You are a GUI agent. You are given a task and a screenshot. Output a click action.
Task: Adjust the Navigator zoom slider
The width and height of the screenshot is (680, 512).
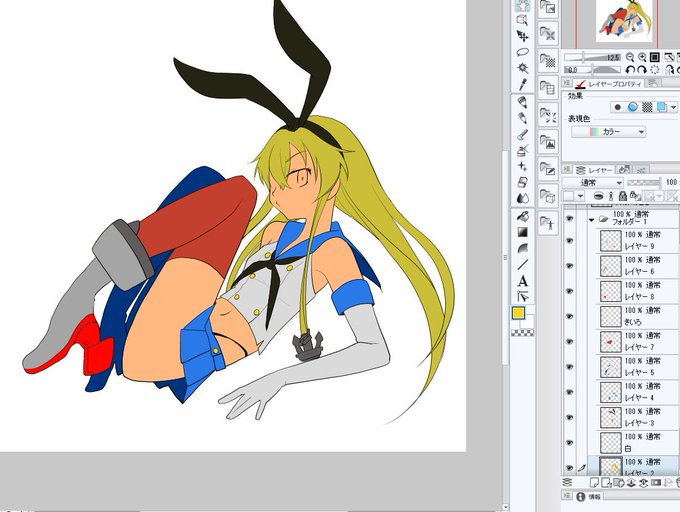(x=592, y=57)
